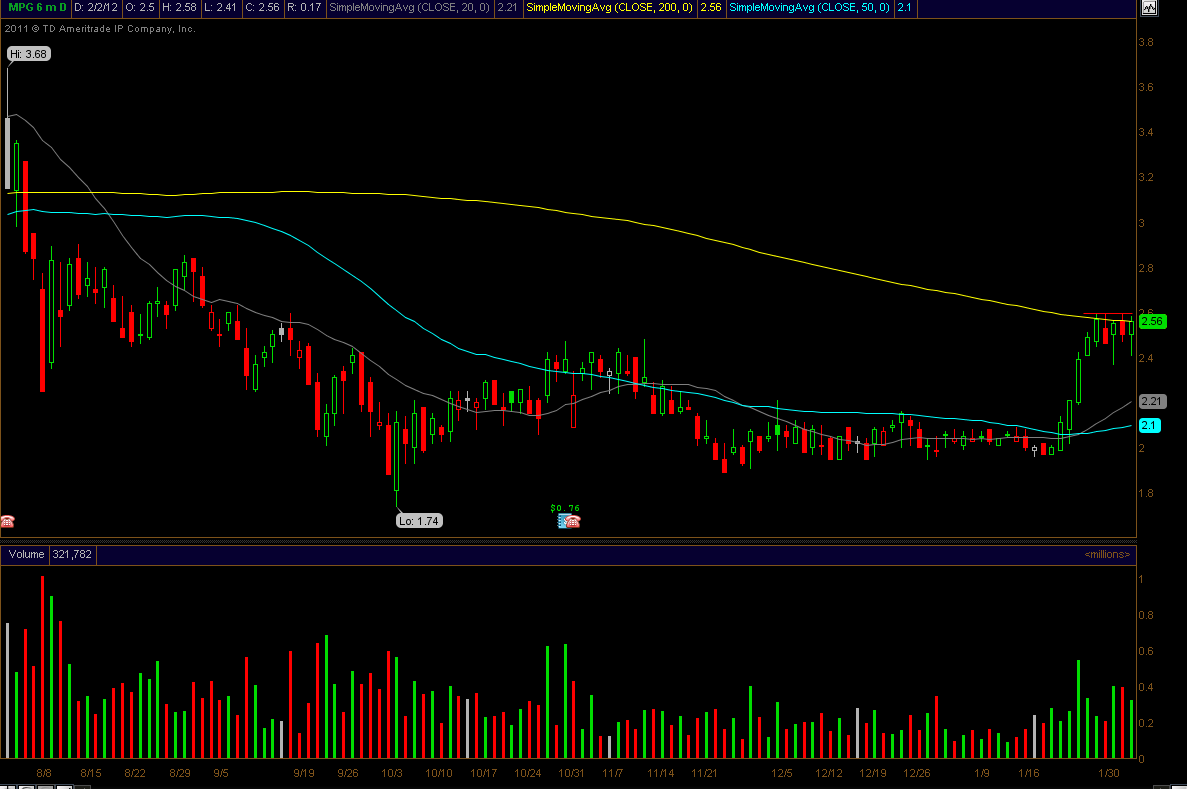Click the 2.21 value in the header bar
Screen dimensions: 1187x789
[507, 8]
